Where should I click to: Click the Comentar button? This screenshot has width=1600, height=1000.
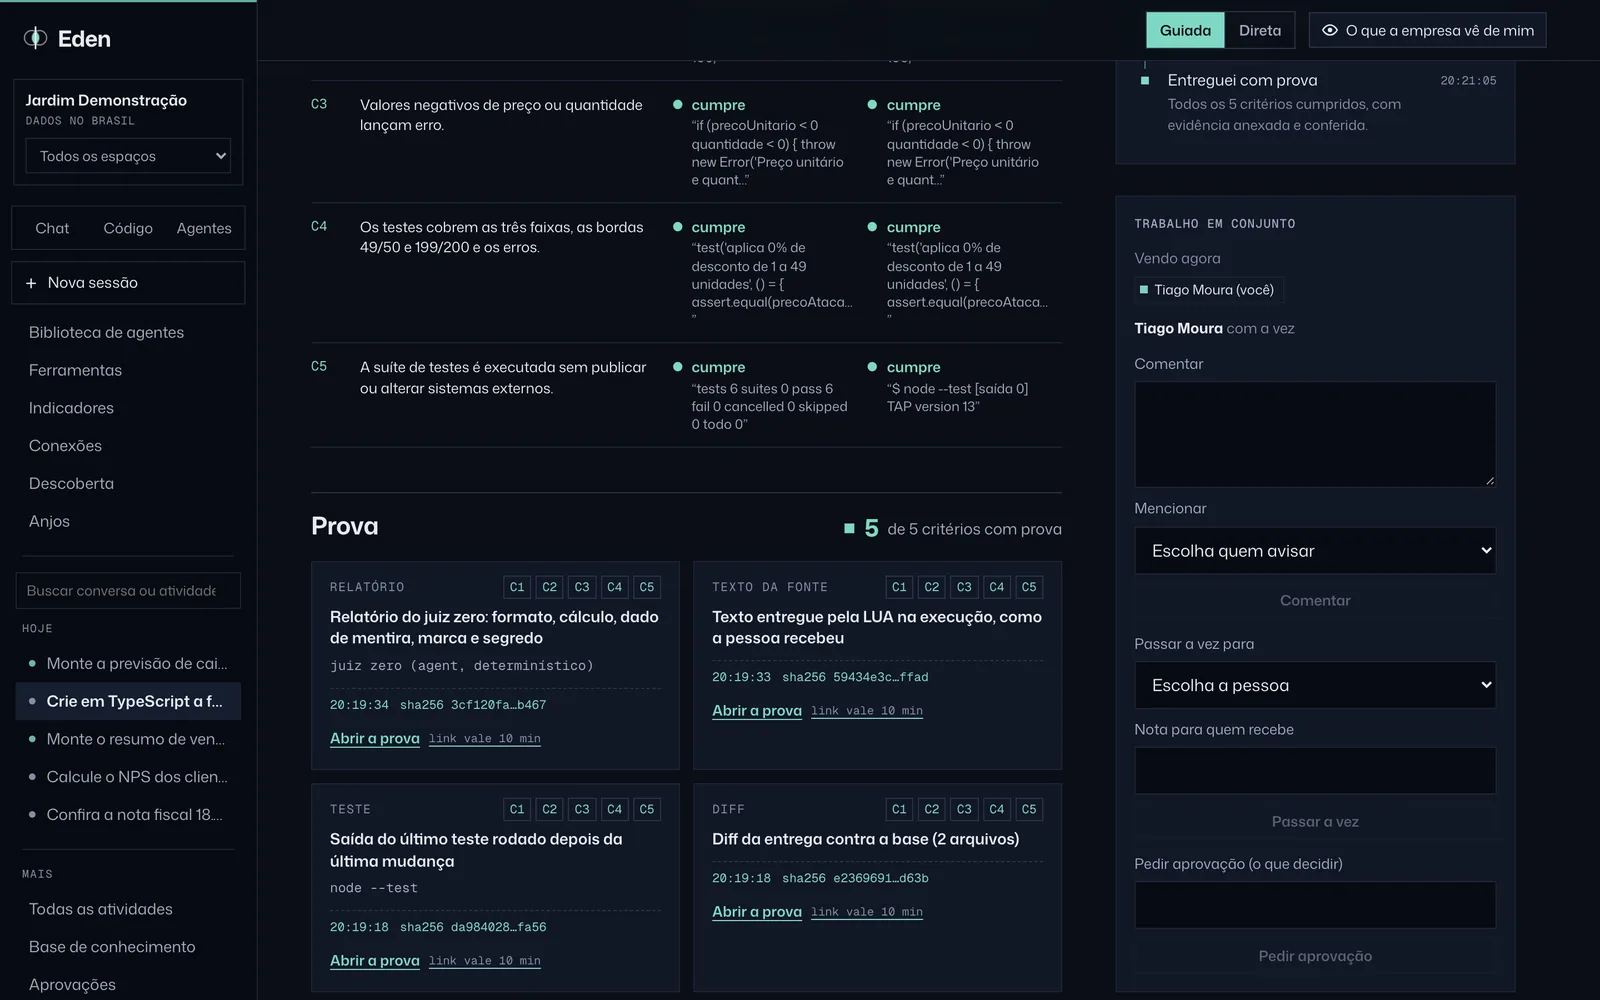[x=1315, y=600]
